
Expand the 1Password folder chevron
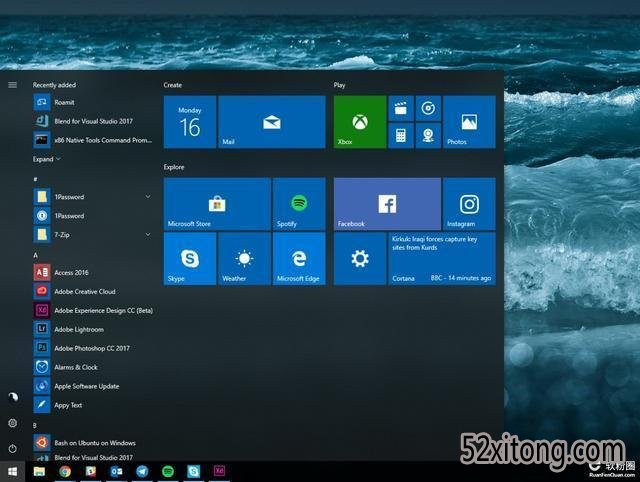point(148,197)
